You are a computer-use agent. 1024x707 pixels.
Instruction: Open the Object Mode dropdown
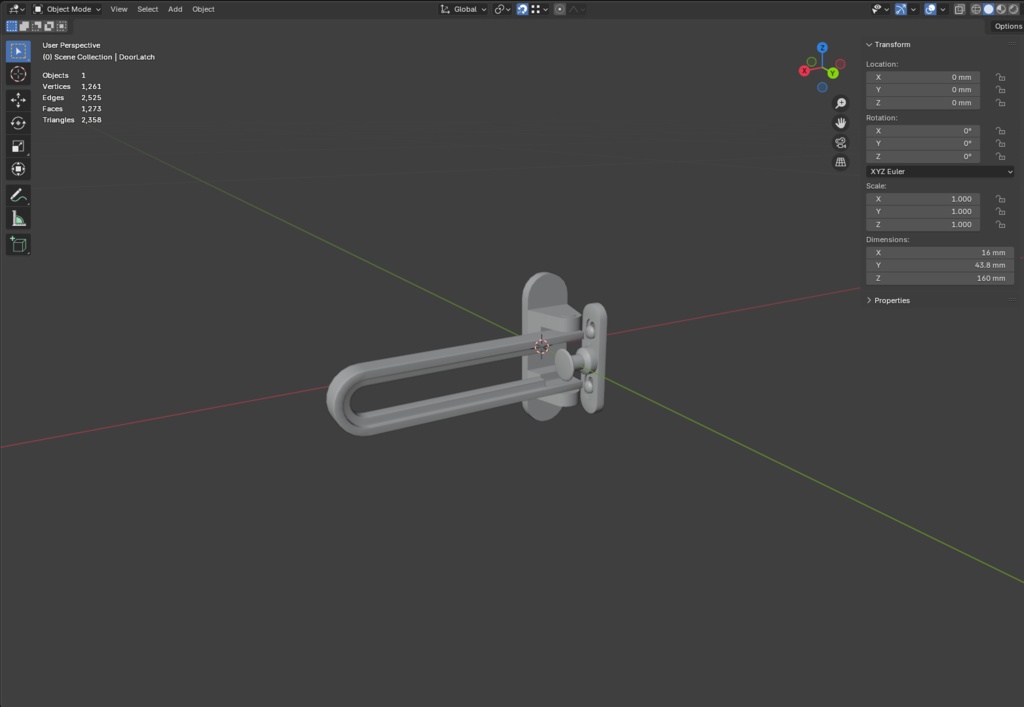(67, 9)
